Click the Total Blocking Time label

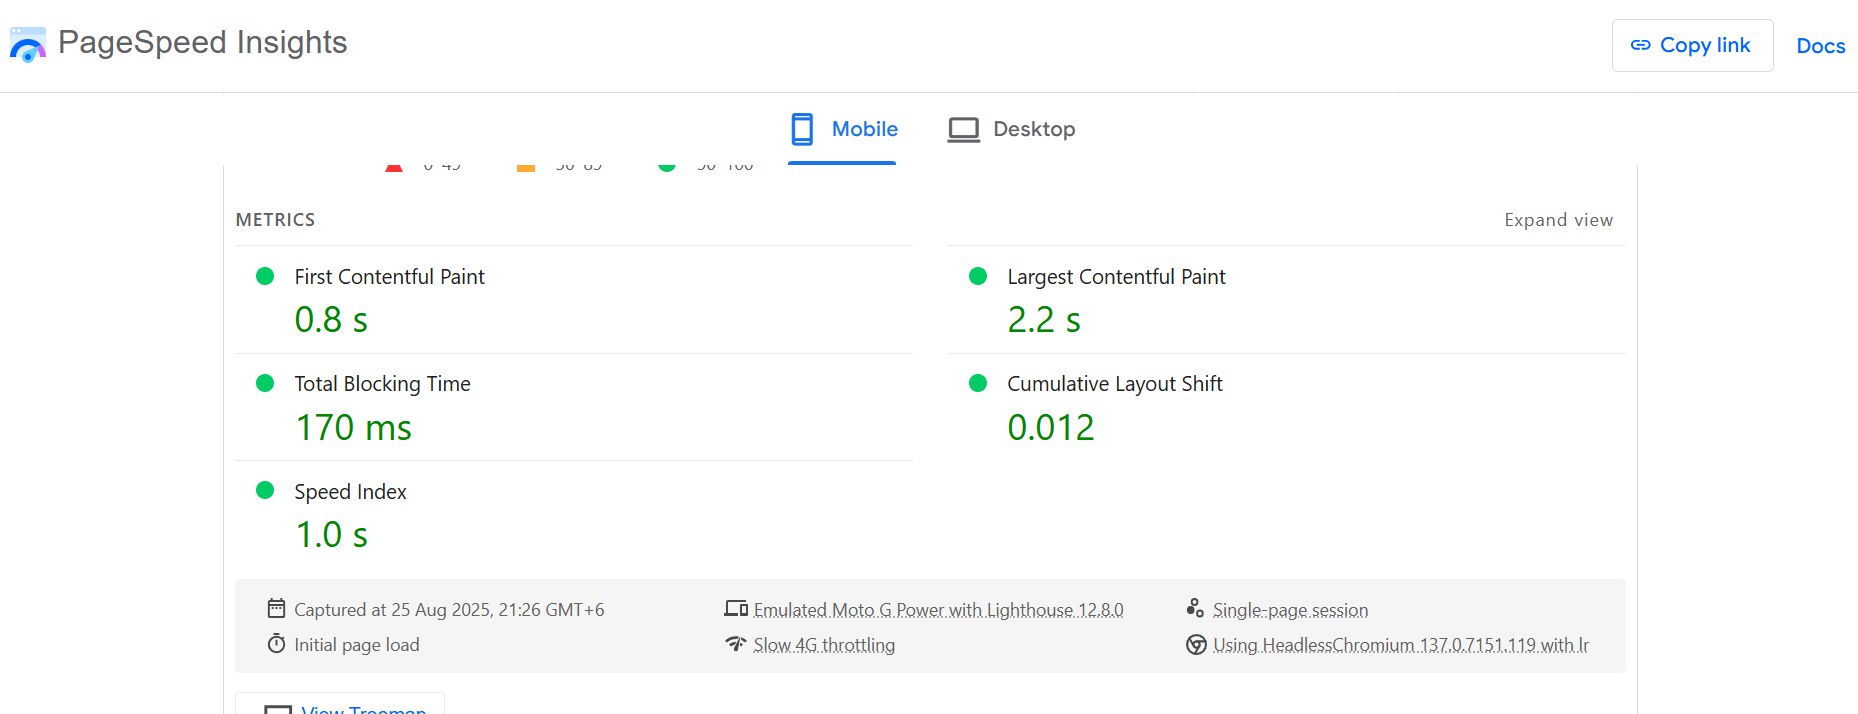coord(382,384)
